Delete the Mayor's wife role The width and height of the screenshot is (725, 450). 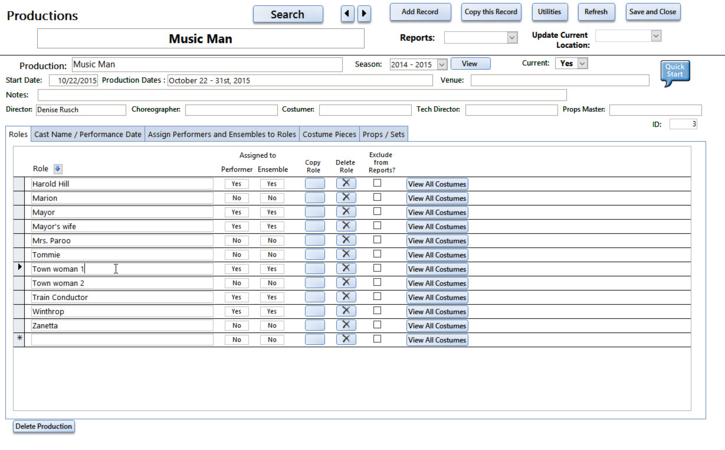click(x=346, y=226)
